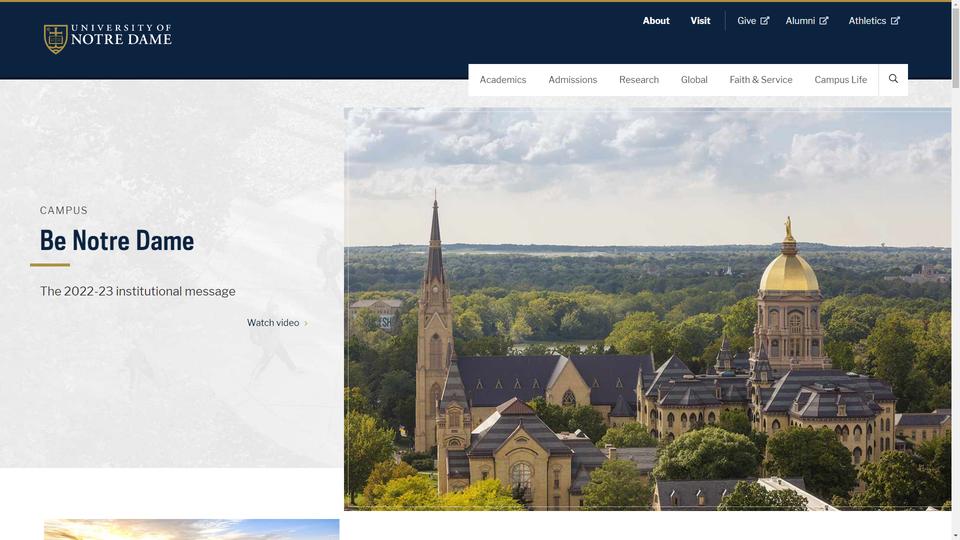Screen dimensions: 960x540
Task: Open the Research menu item
Action: click(639, 80)
